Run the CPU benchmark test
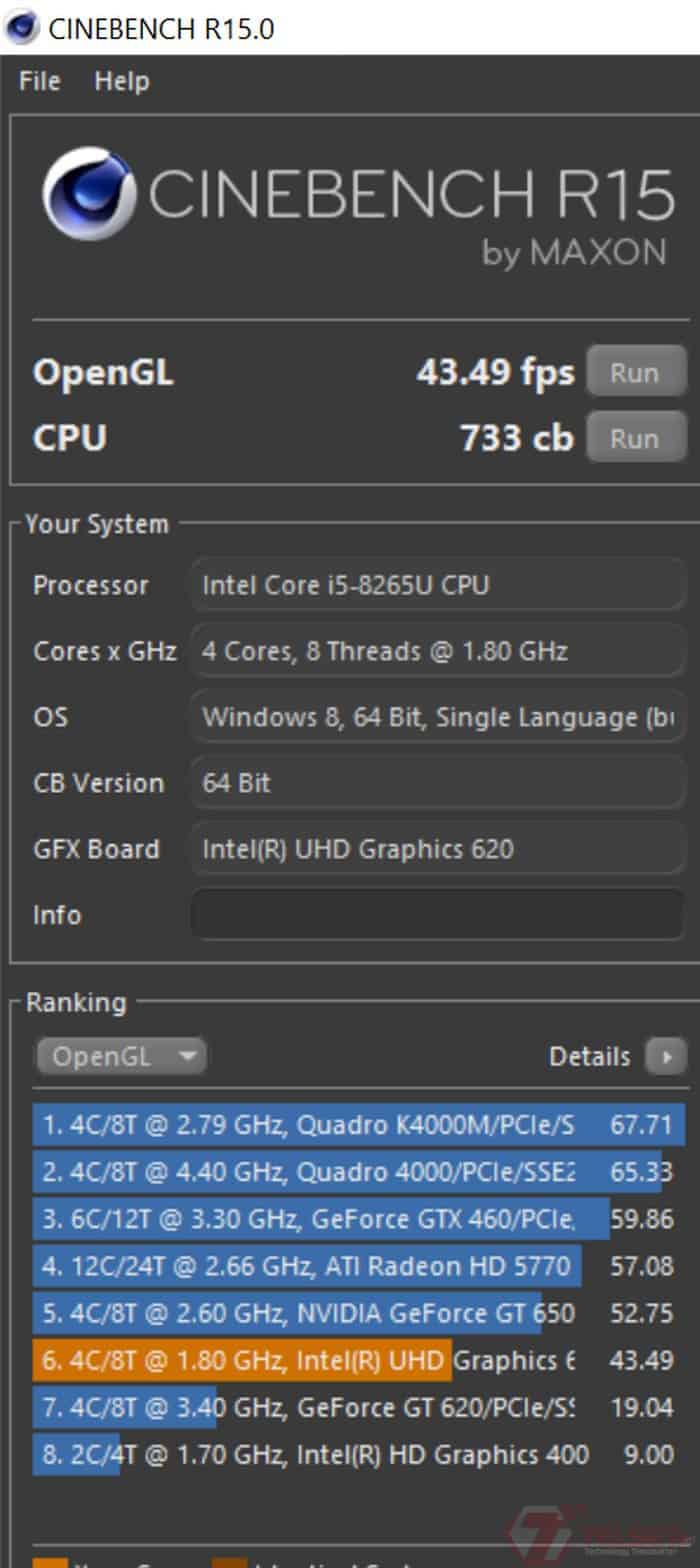Screen dimensions: 700x1568 [635, 438]
